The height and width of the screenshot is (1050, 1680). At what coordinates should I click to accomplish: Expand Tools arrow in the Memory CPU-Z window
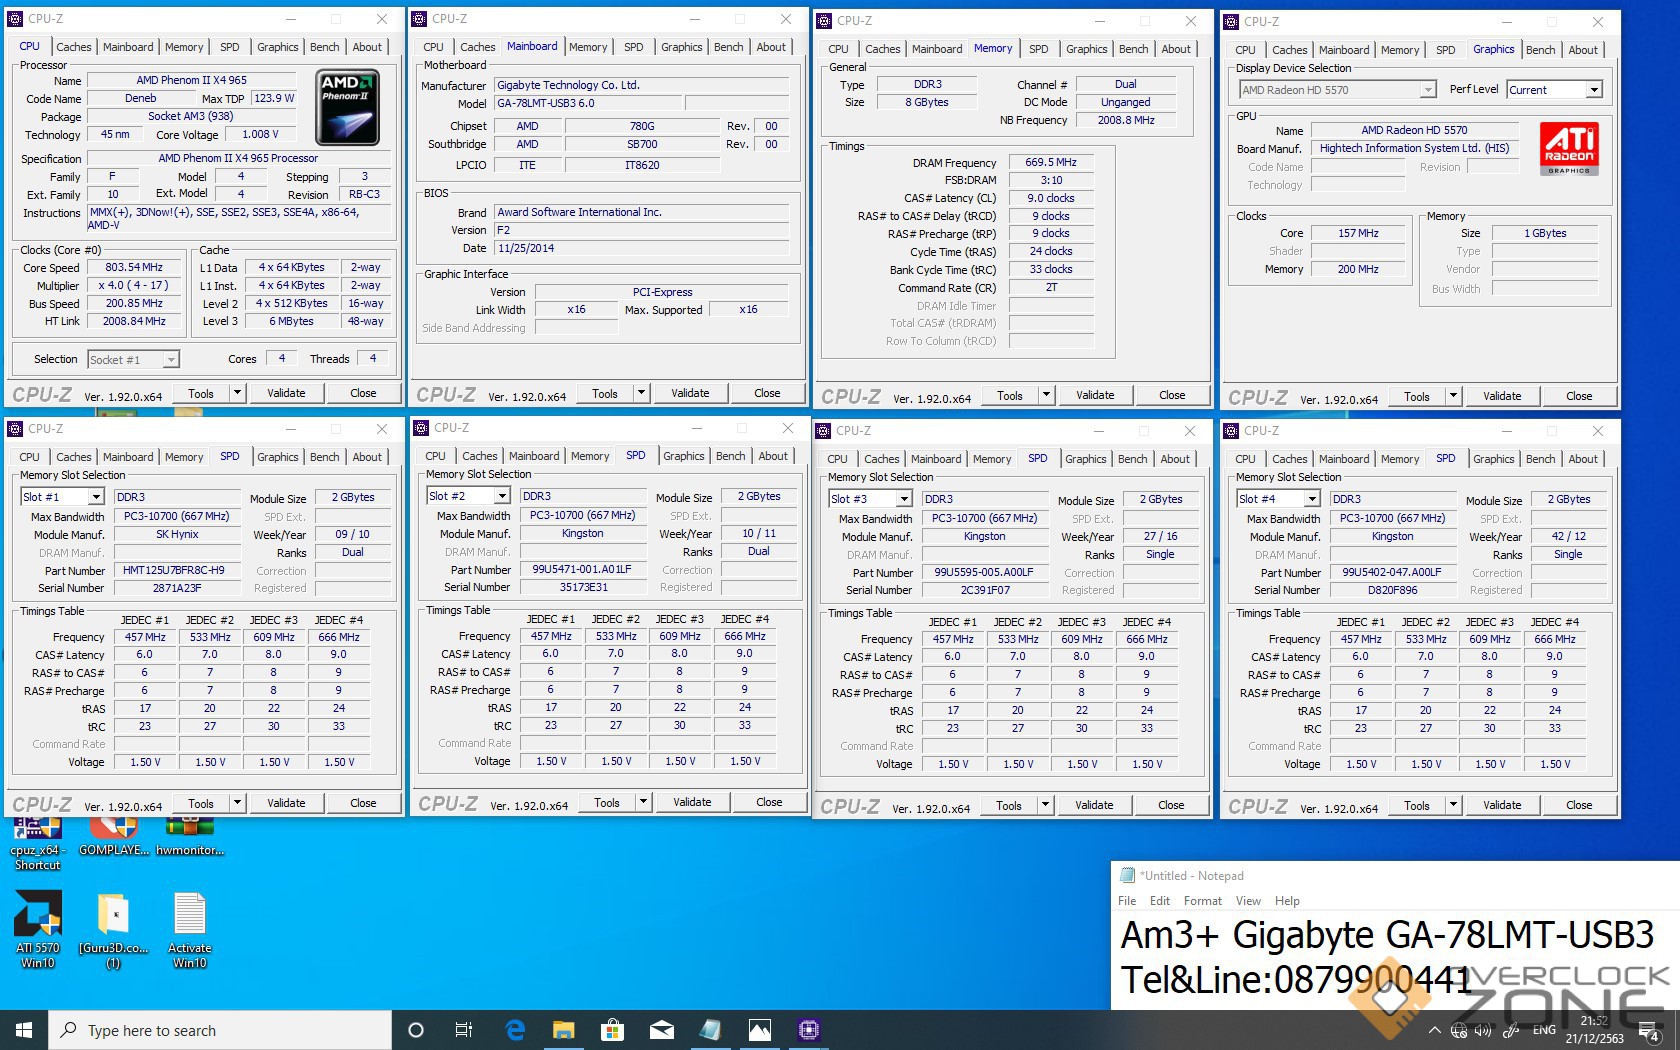1046,395
